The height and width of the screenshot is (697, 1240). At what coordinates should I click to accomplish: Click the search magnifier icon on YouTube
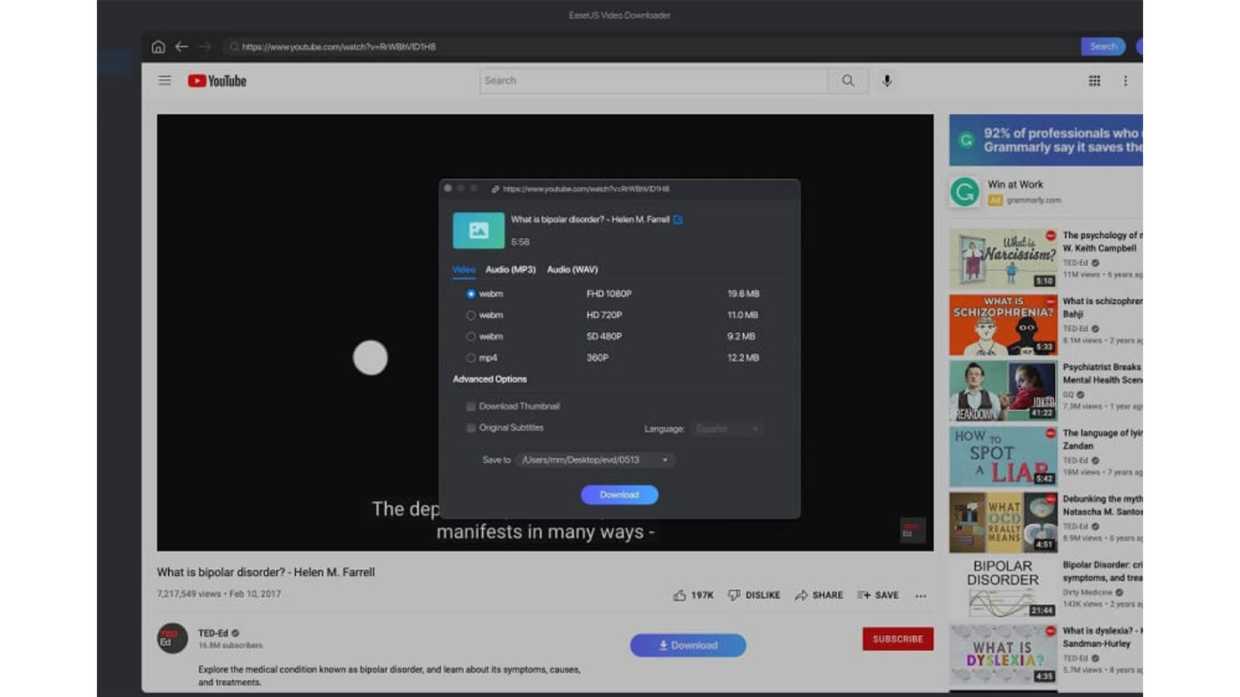tap(848, 80)
